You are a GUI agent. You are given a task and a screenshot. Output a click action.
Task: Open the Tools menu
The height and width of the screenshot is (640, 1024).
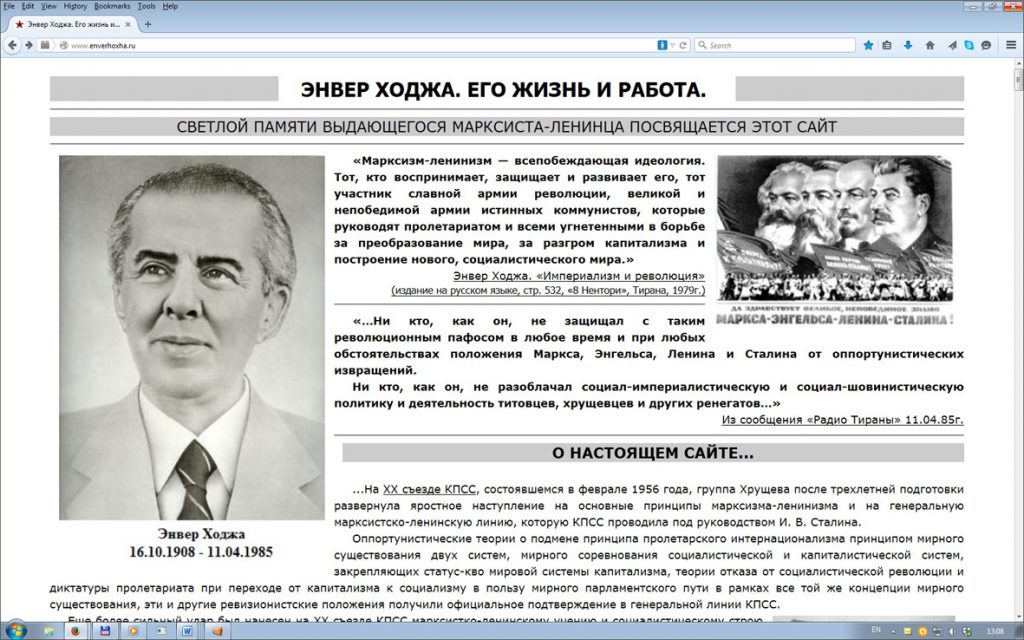(x=146, y=6)
